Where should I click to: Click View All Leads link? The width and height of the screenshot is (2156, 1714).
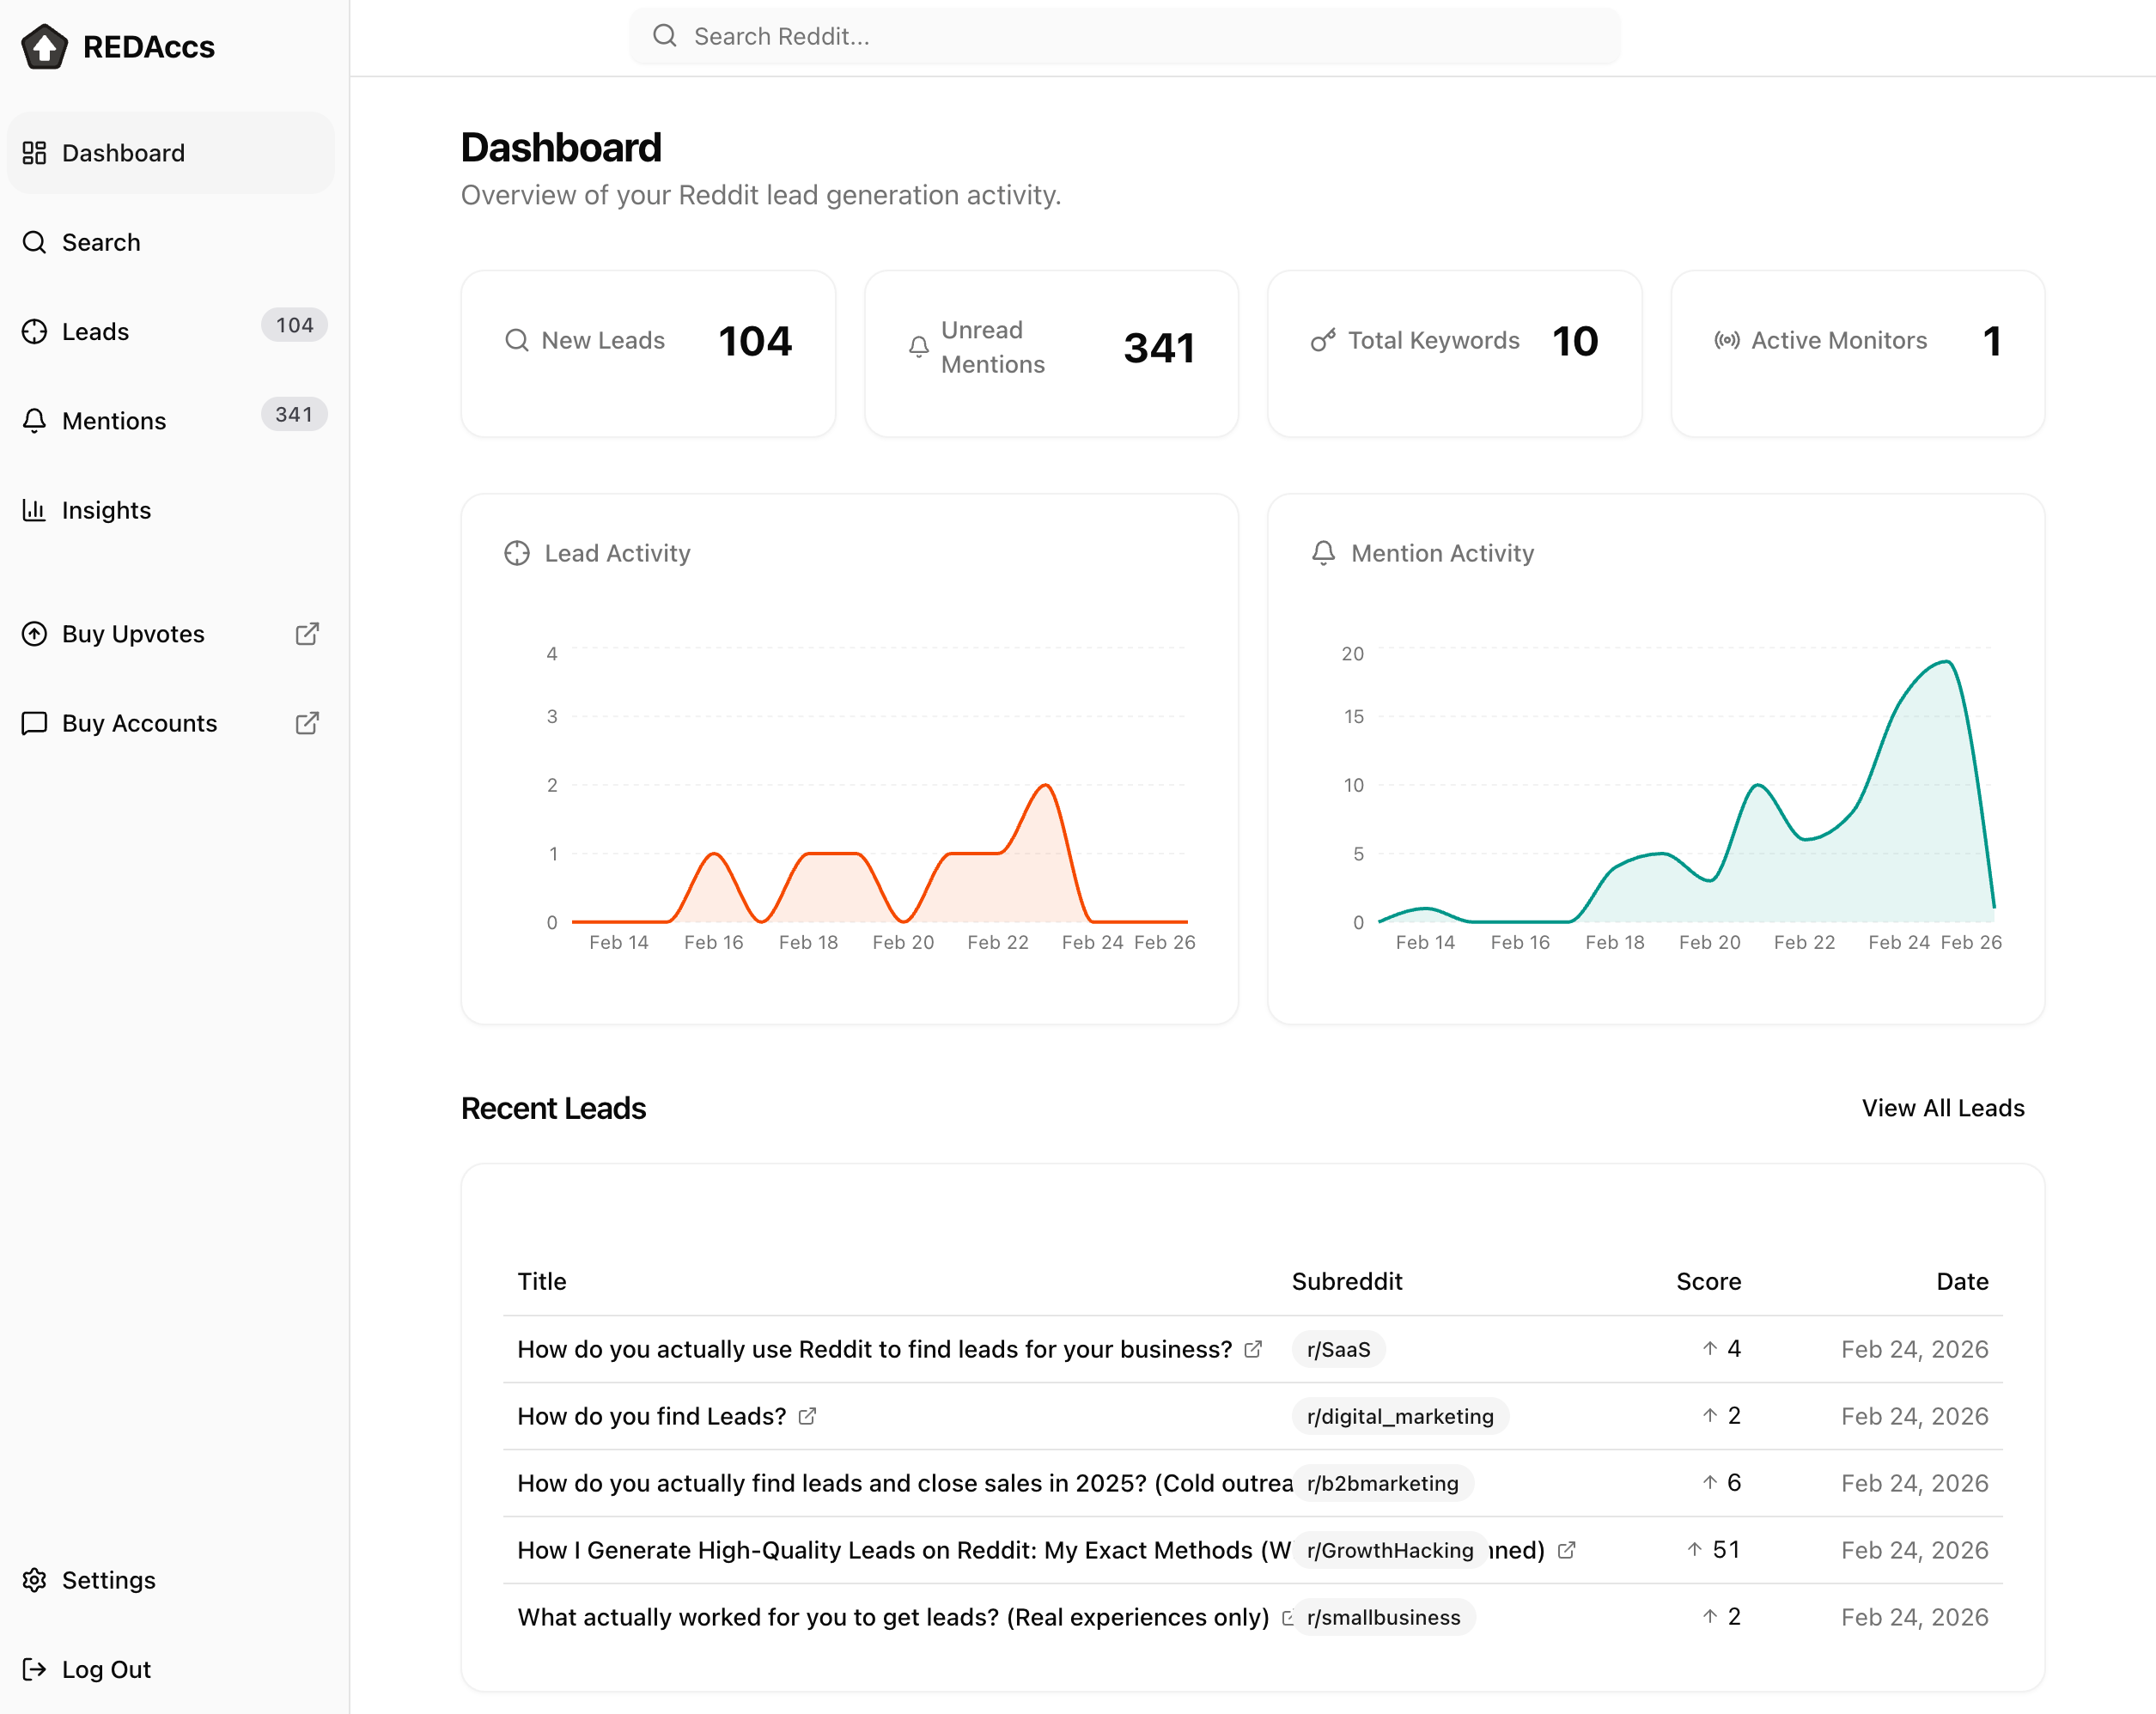tap(1942, 1108)
